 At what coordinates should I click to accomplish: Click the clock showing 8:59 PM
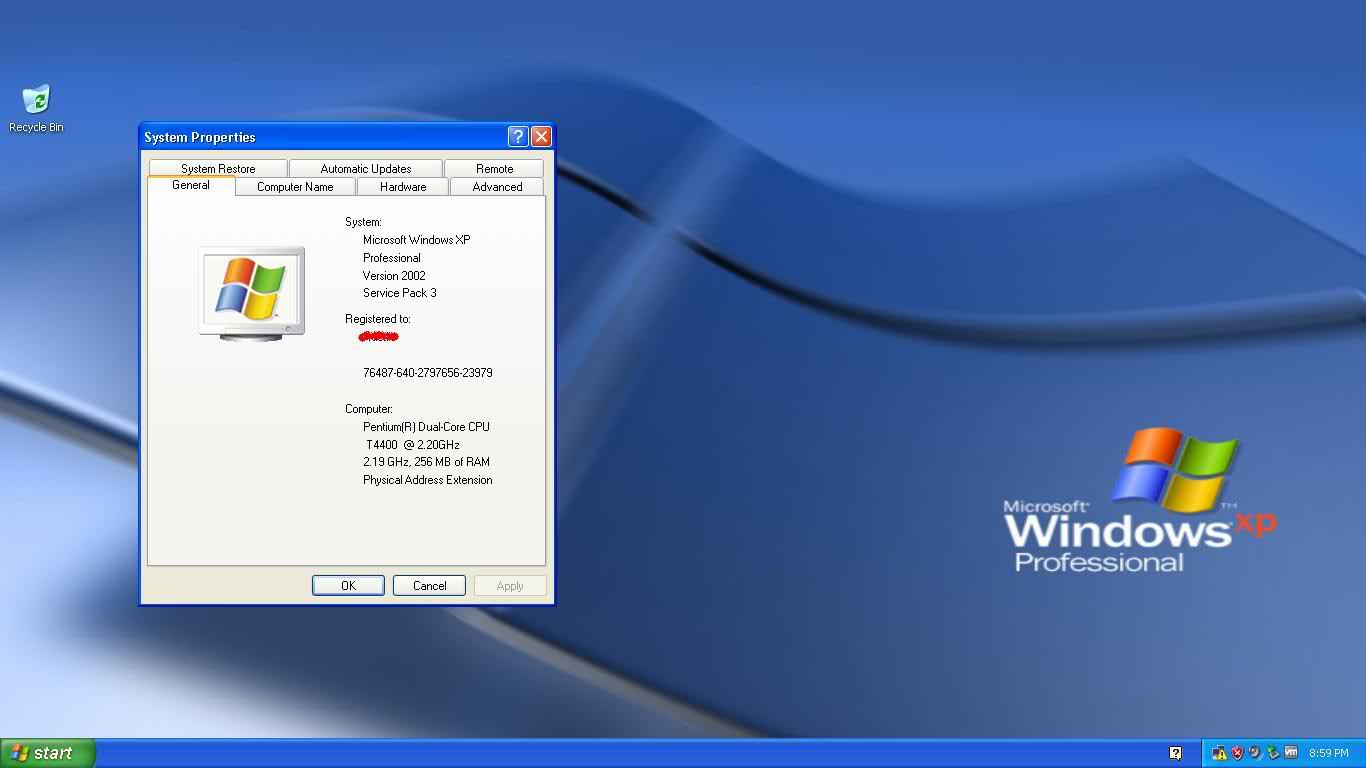click(1330, 752)
